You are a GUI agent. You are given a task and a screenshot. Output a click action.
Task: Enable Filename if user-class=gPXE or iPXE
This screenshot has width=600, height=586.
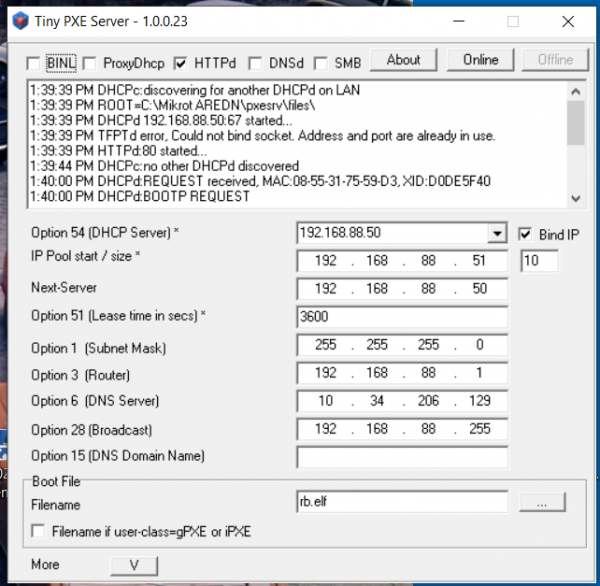coord(38,531)
